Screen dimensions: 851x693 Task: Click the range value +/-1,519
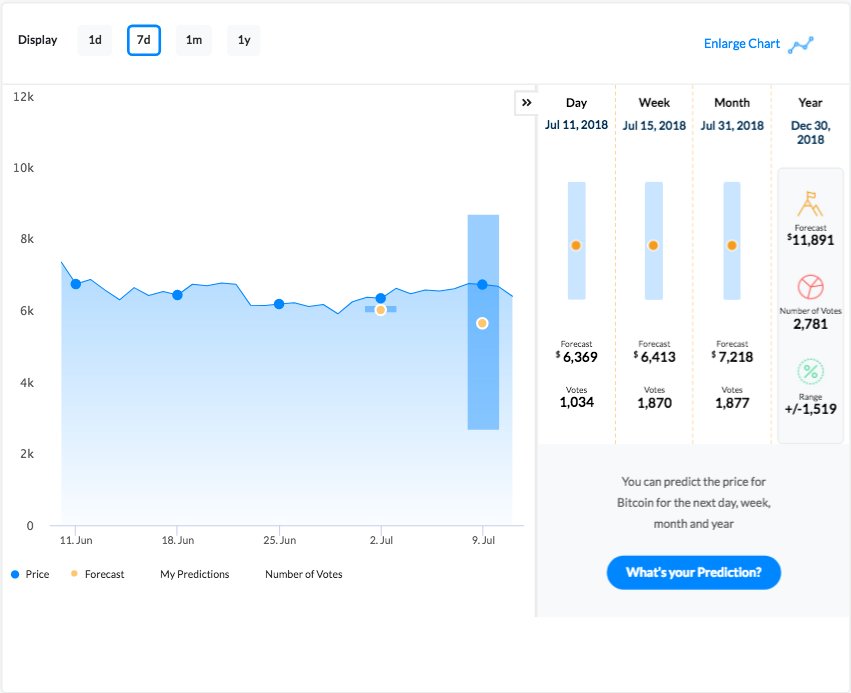tap(810, 409)
